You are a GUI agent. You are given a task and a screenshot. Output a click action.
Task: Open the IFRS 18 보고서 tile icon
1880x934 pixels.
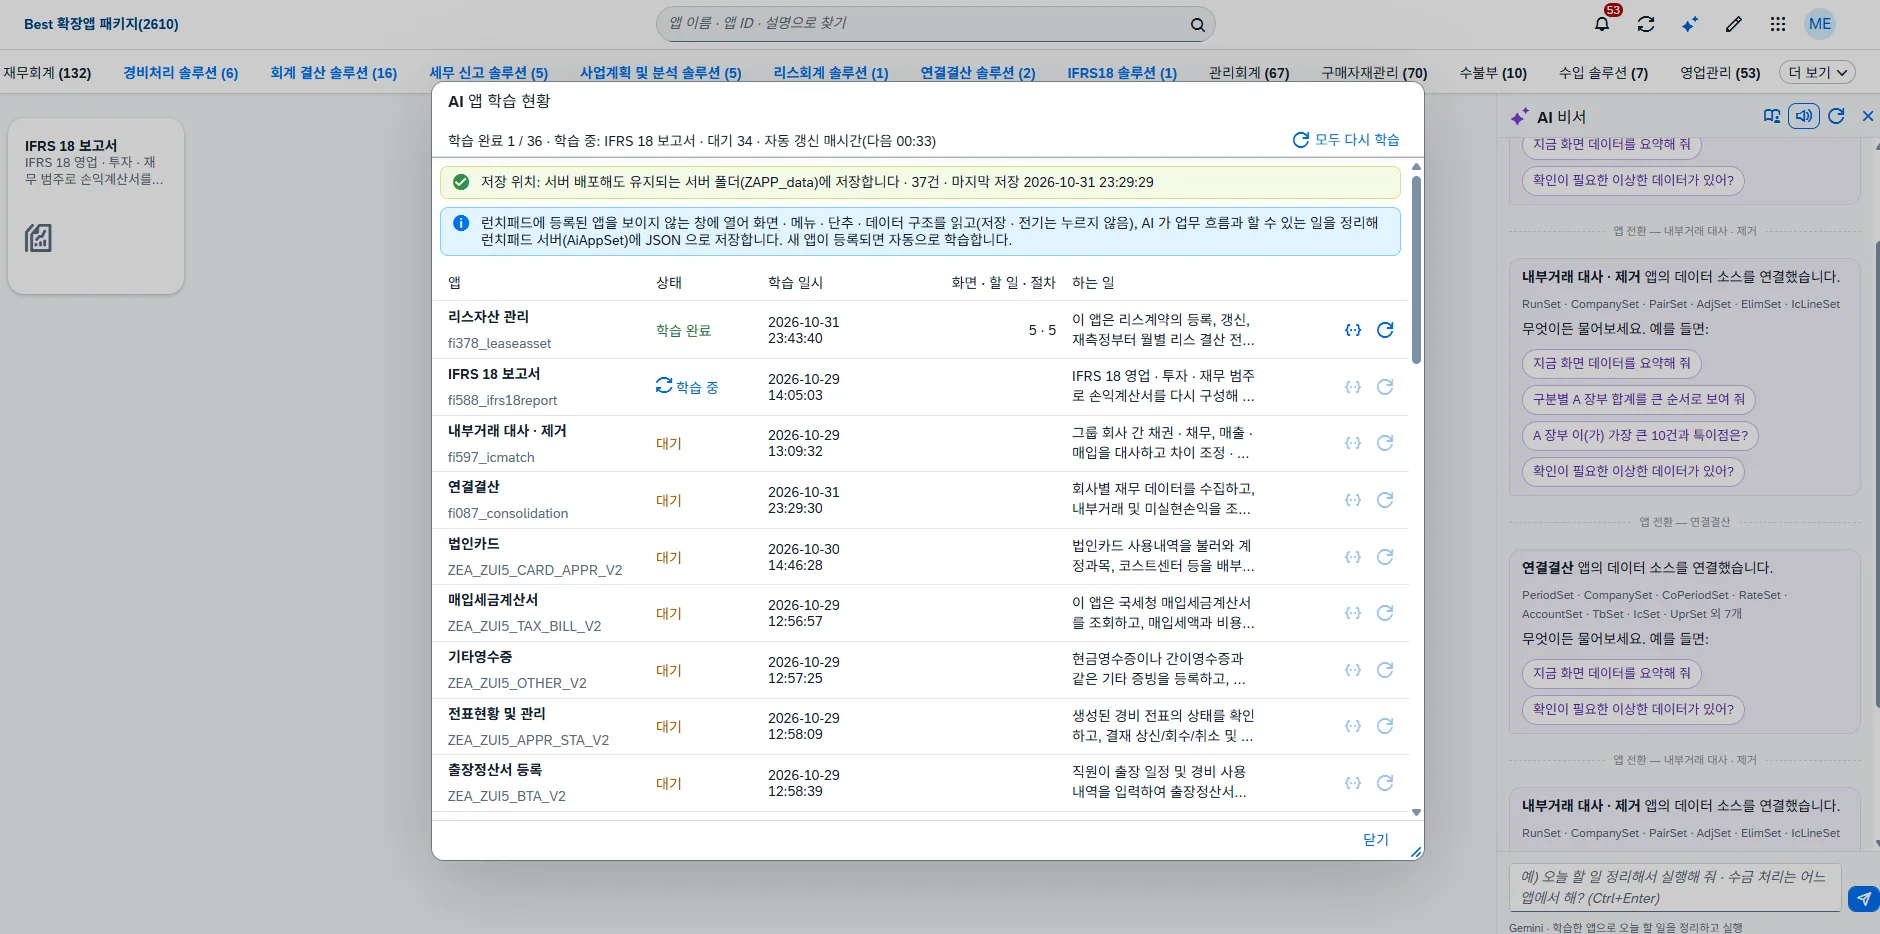click(38, 238)
